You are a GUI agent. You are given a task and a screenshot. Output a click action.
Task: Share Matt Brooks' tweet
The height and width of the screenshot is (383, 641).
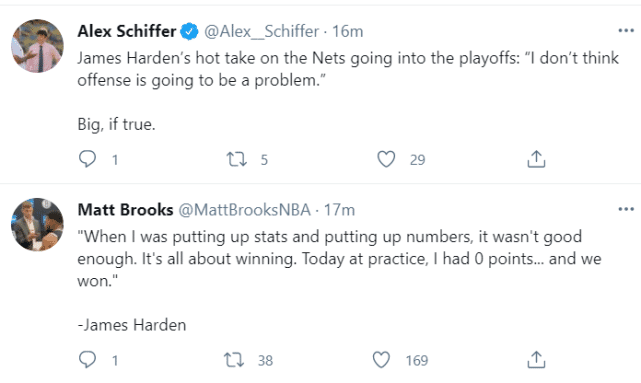(x=536, y=360)
